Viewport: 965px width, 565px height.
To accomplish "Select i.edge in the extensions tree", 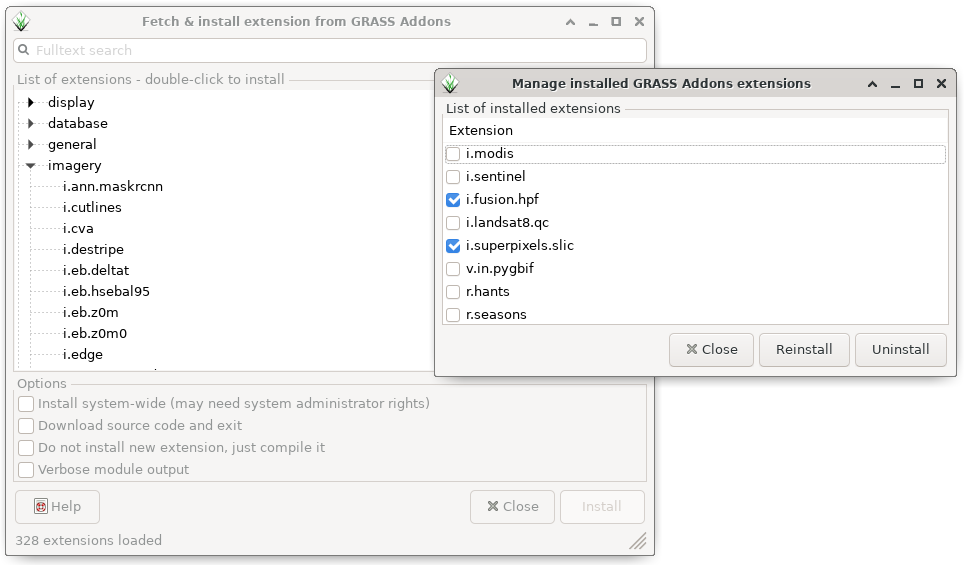I will (x=82, y=355).
